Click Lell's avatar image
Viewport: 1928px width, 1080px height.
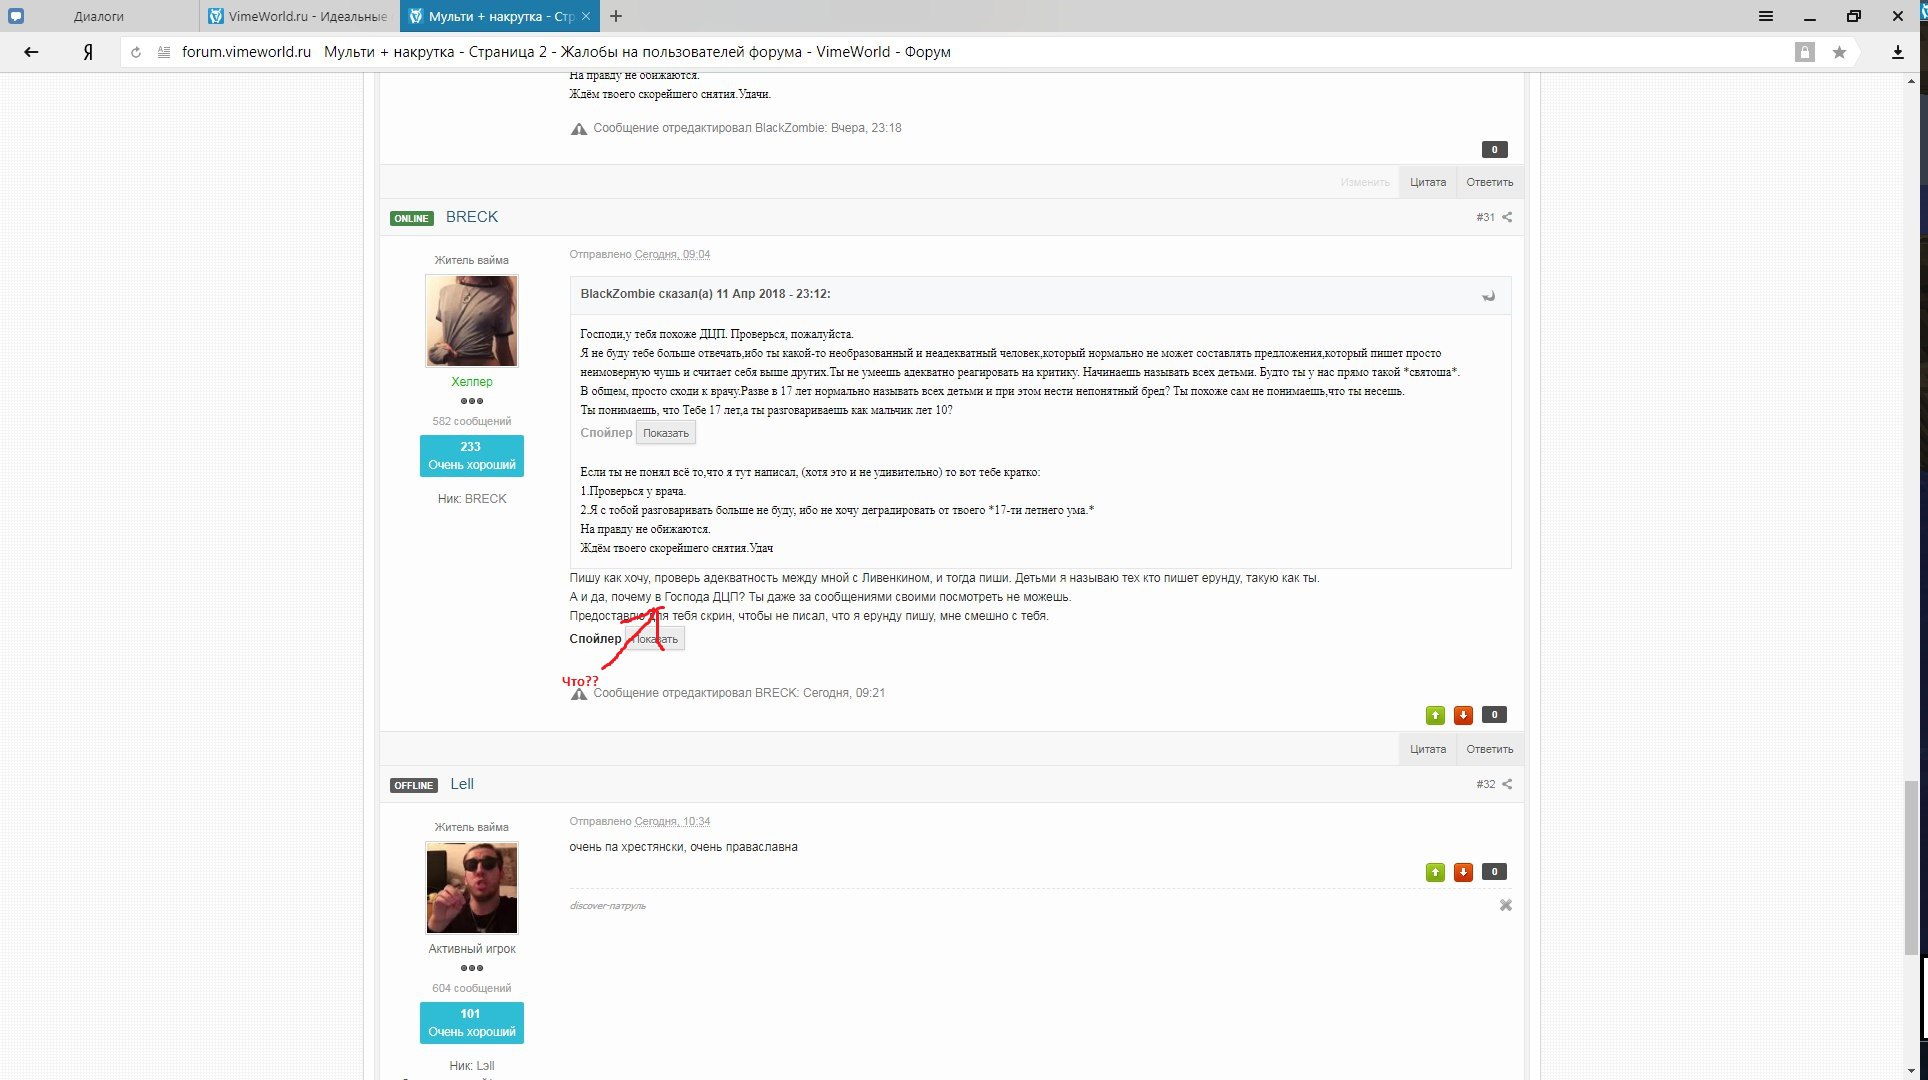click(x=471, y=888)
